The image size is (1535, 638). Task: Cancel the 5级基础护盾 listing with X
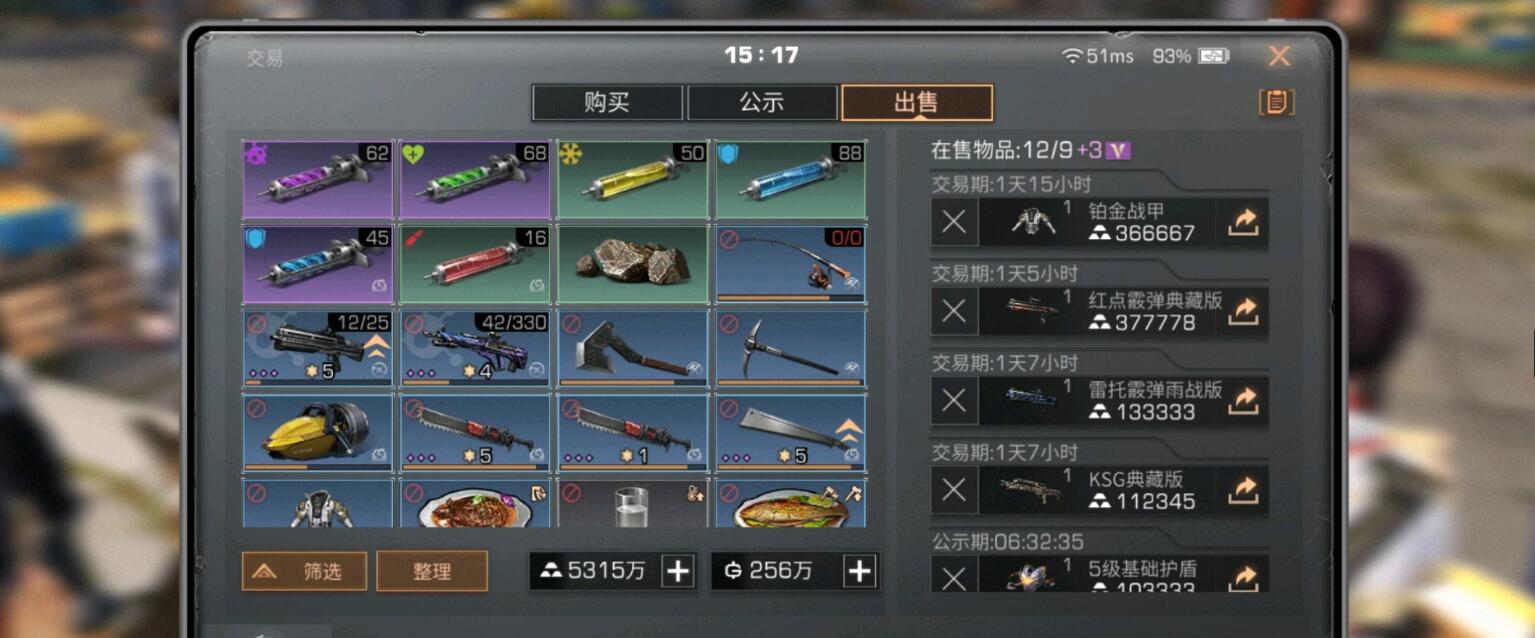954,575
